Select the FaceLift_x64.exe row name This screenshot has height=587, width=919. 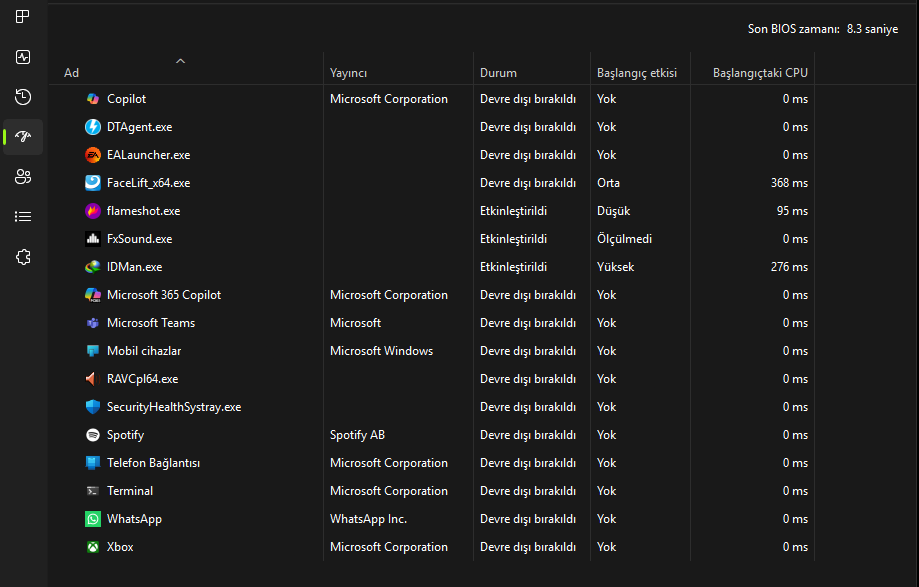coord(148,183)
